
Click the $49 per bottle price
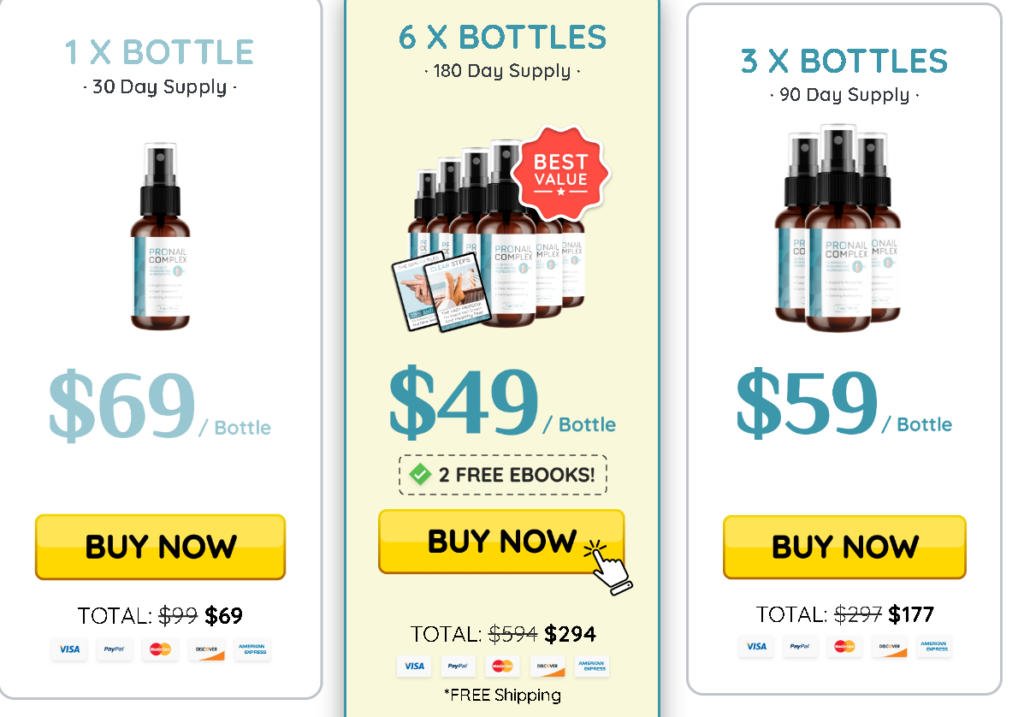[502, 402]
